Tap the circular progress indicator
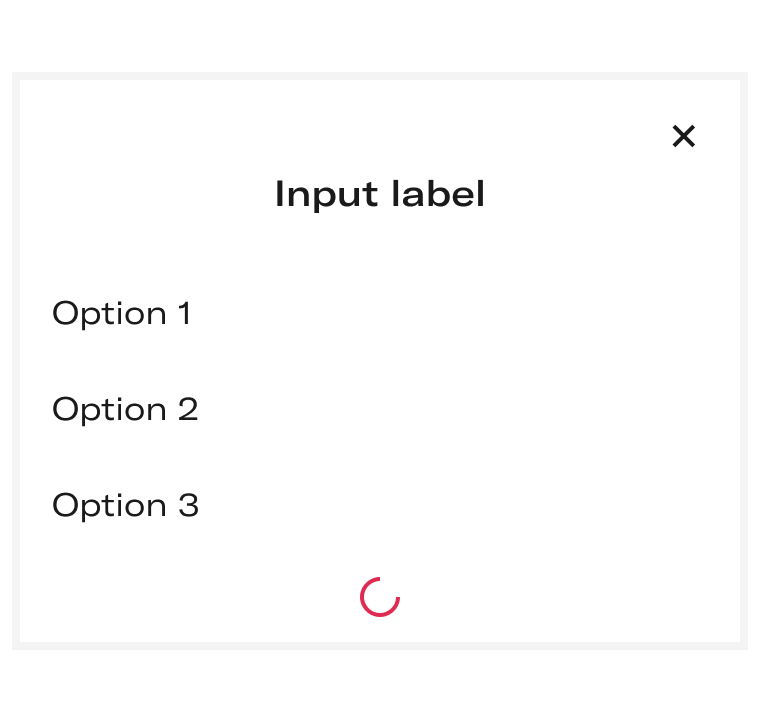The image size is (762, 722). (x=380, y=597)
